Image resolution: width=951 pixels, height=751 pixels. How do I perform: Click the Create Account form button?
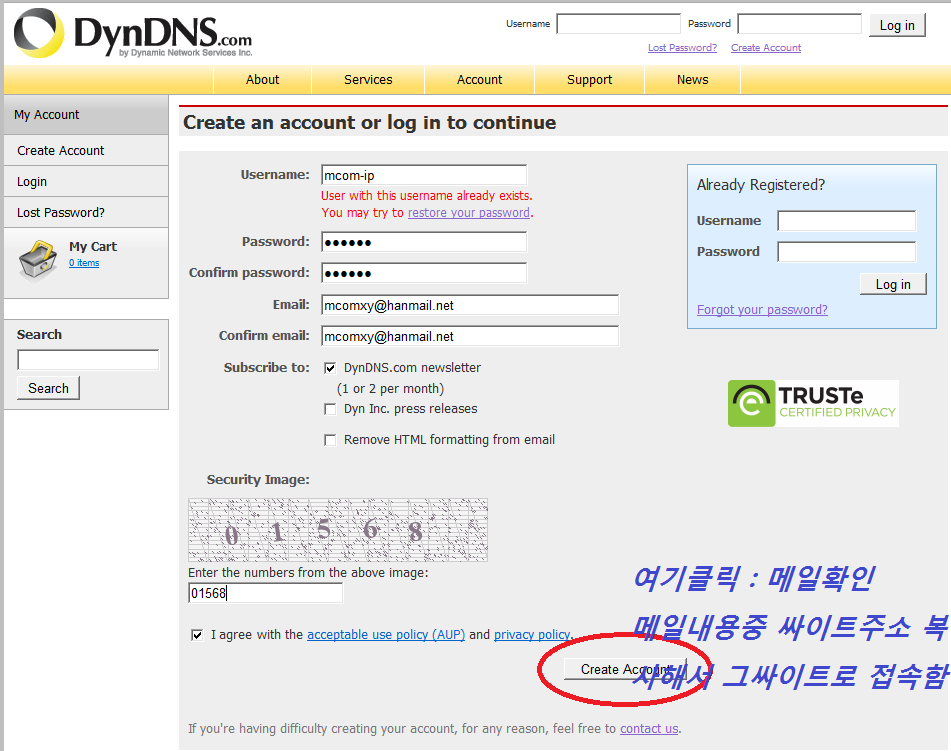[625, 669]
